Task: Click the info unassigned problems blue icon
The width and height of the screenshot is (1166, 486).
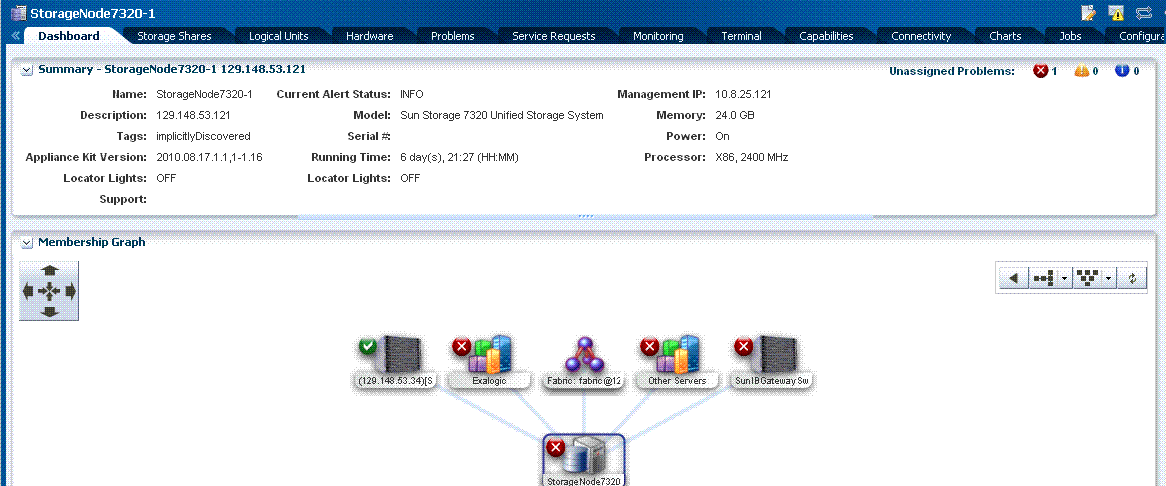Action: tap(1122, 71)
